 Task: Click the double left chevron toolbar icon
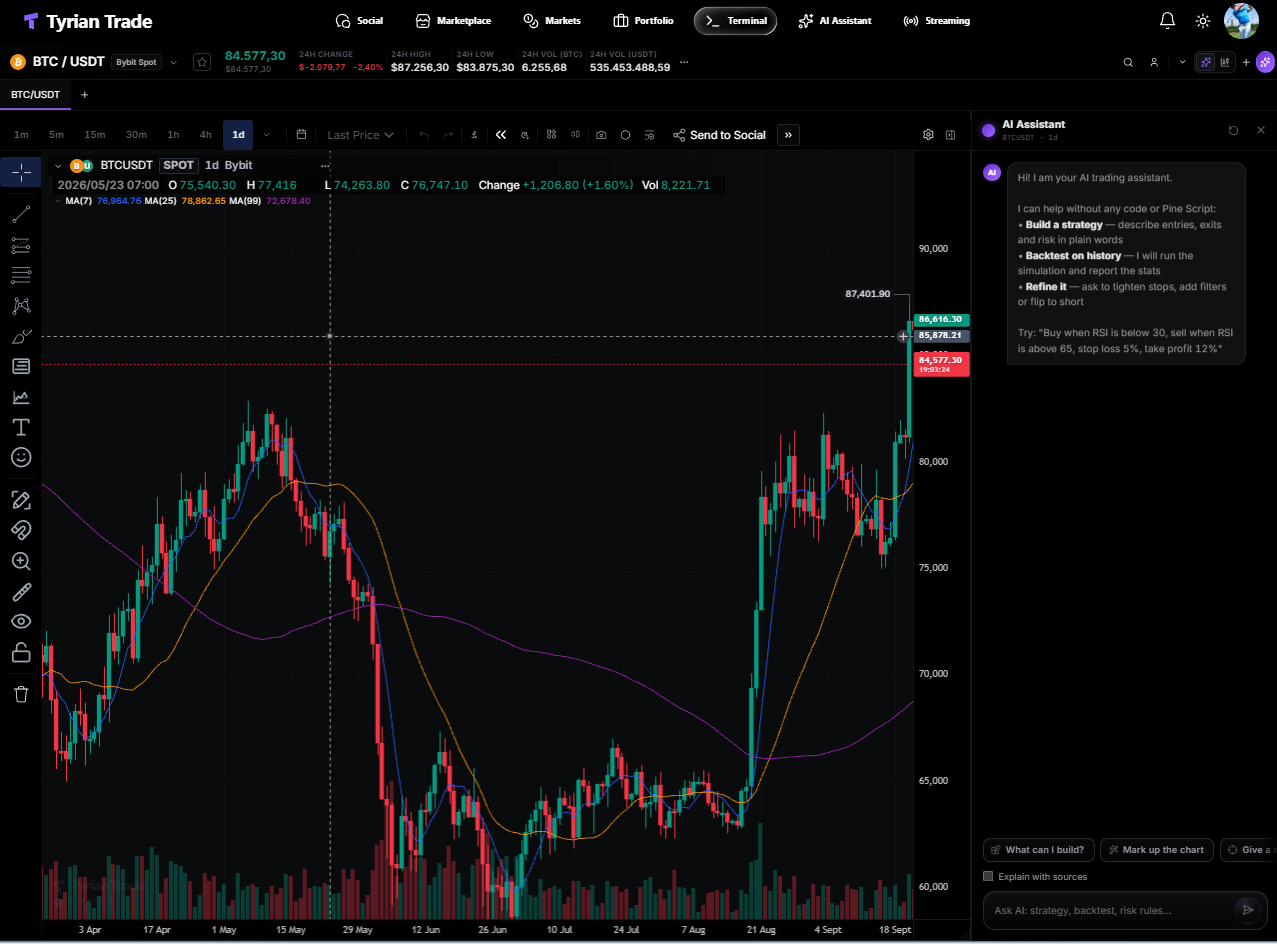[x=501, y=135]
